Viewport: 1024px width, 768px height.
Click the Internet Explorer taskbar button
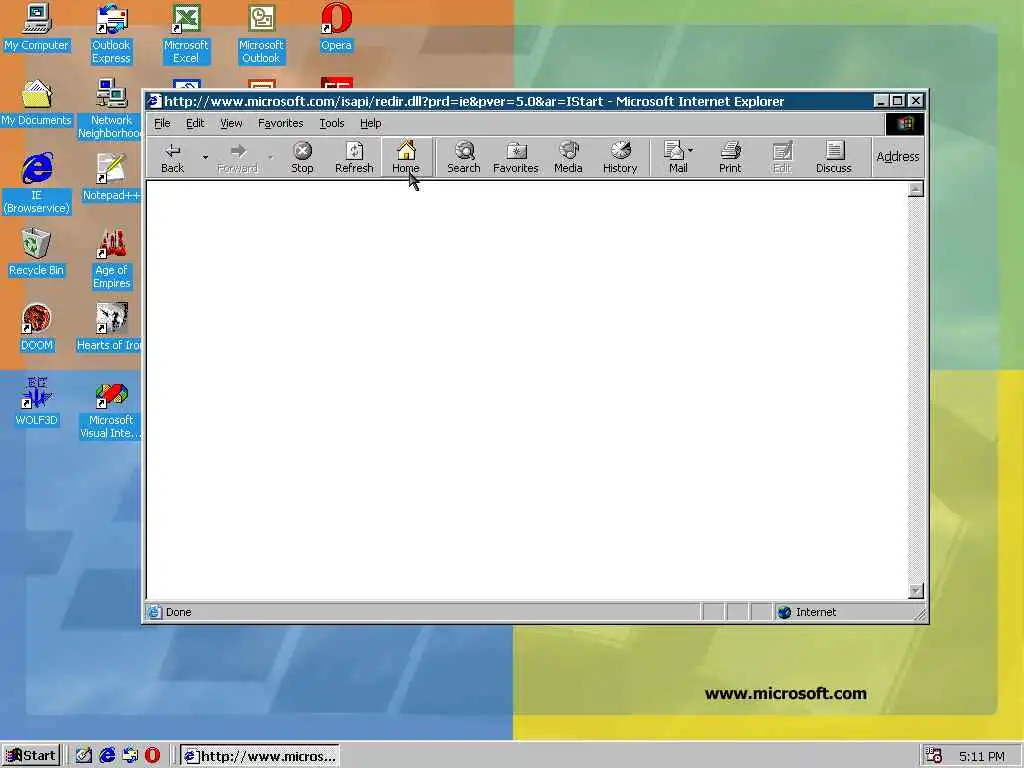click(x=260, y=756)
